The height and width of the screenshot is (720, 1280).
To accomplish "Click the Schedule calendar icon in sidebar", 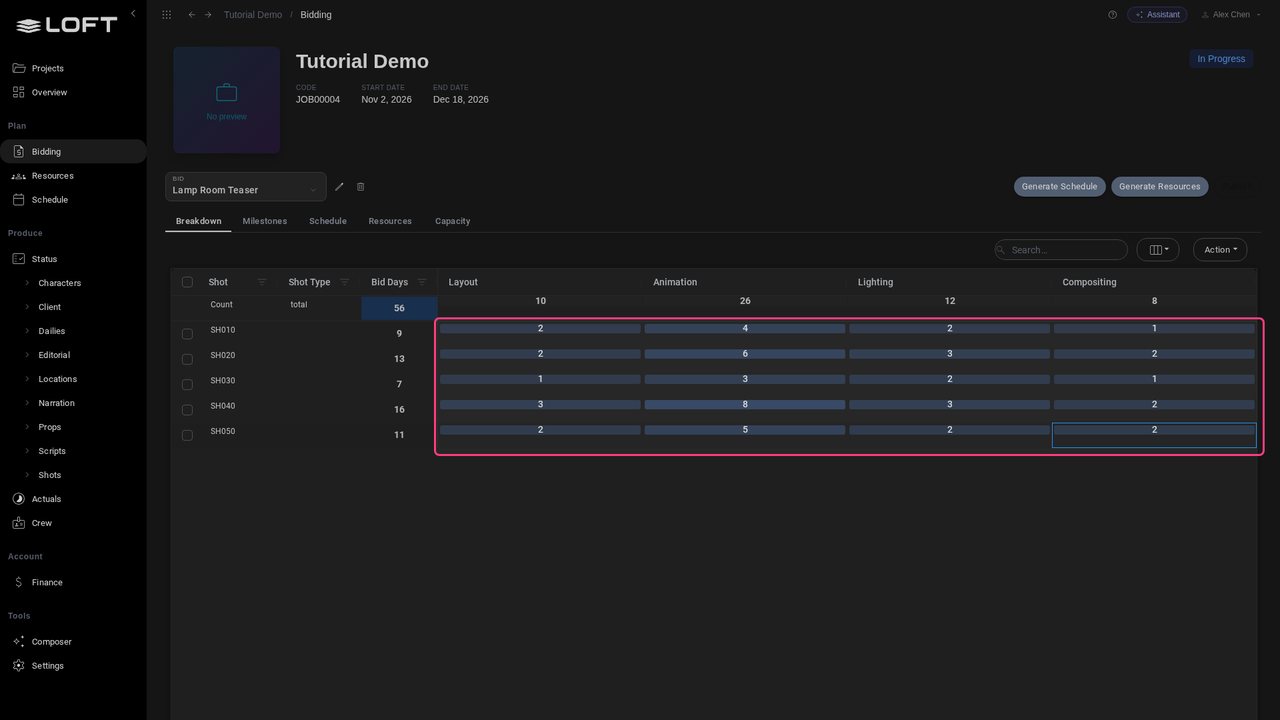I will [x=19, y=200].
